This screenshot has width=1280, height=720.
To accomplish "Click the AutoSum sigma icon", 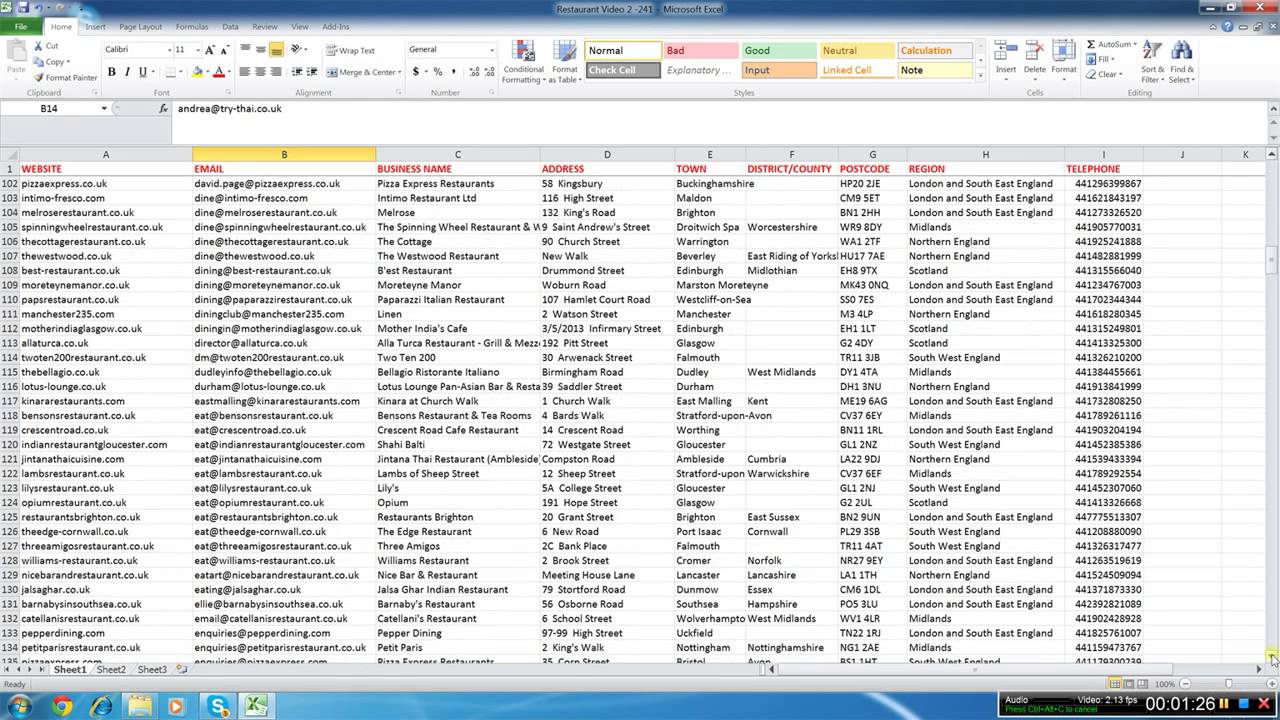I will click(1092, 45).
